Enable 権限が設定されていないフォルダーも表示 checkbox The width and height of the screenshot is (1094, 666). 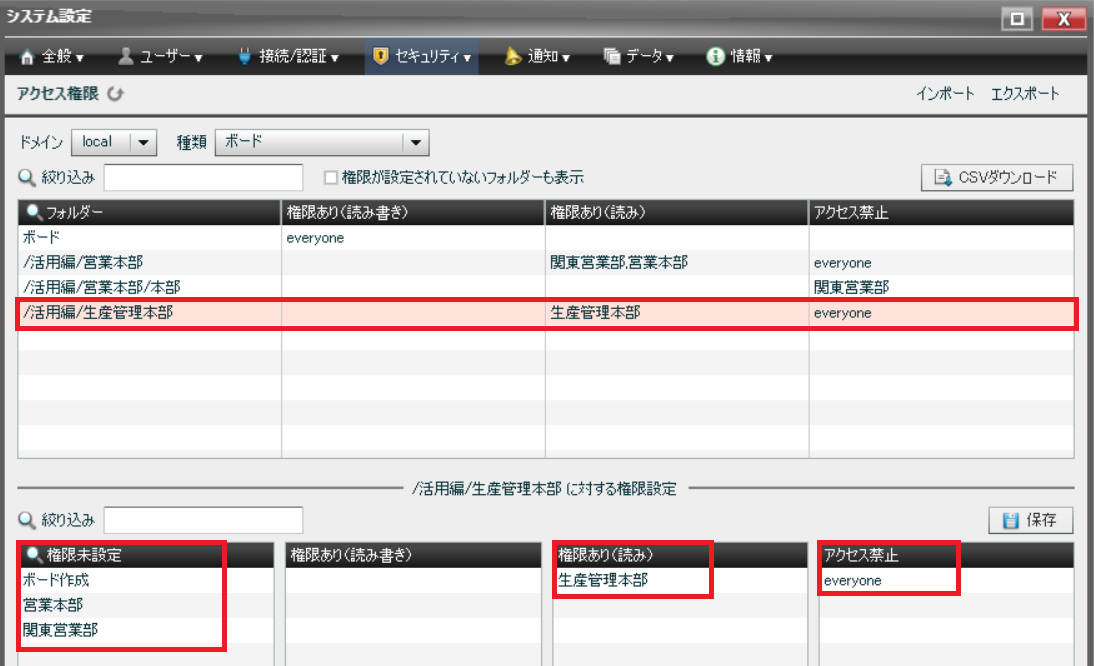pos(330,178)
